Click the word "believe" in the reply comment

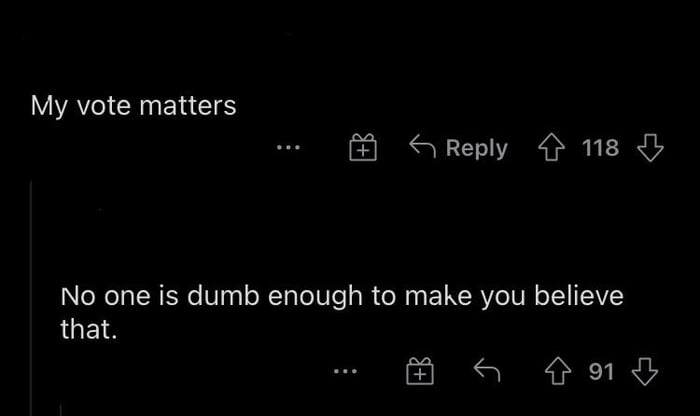(x=580, y=297)
